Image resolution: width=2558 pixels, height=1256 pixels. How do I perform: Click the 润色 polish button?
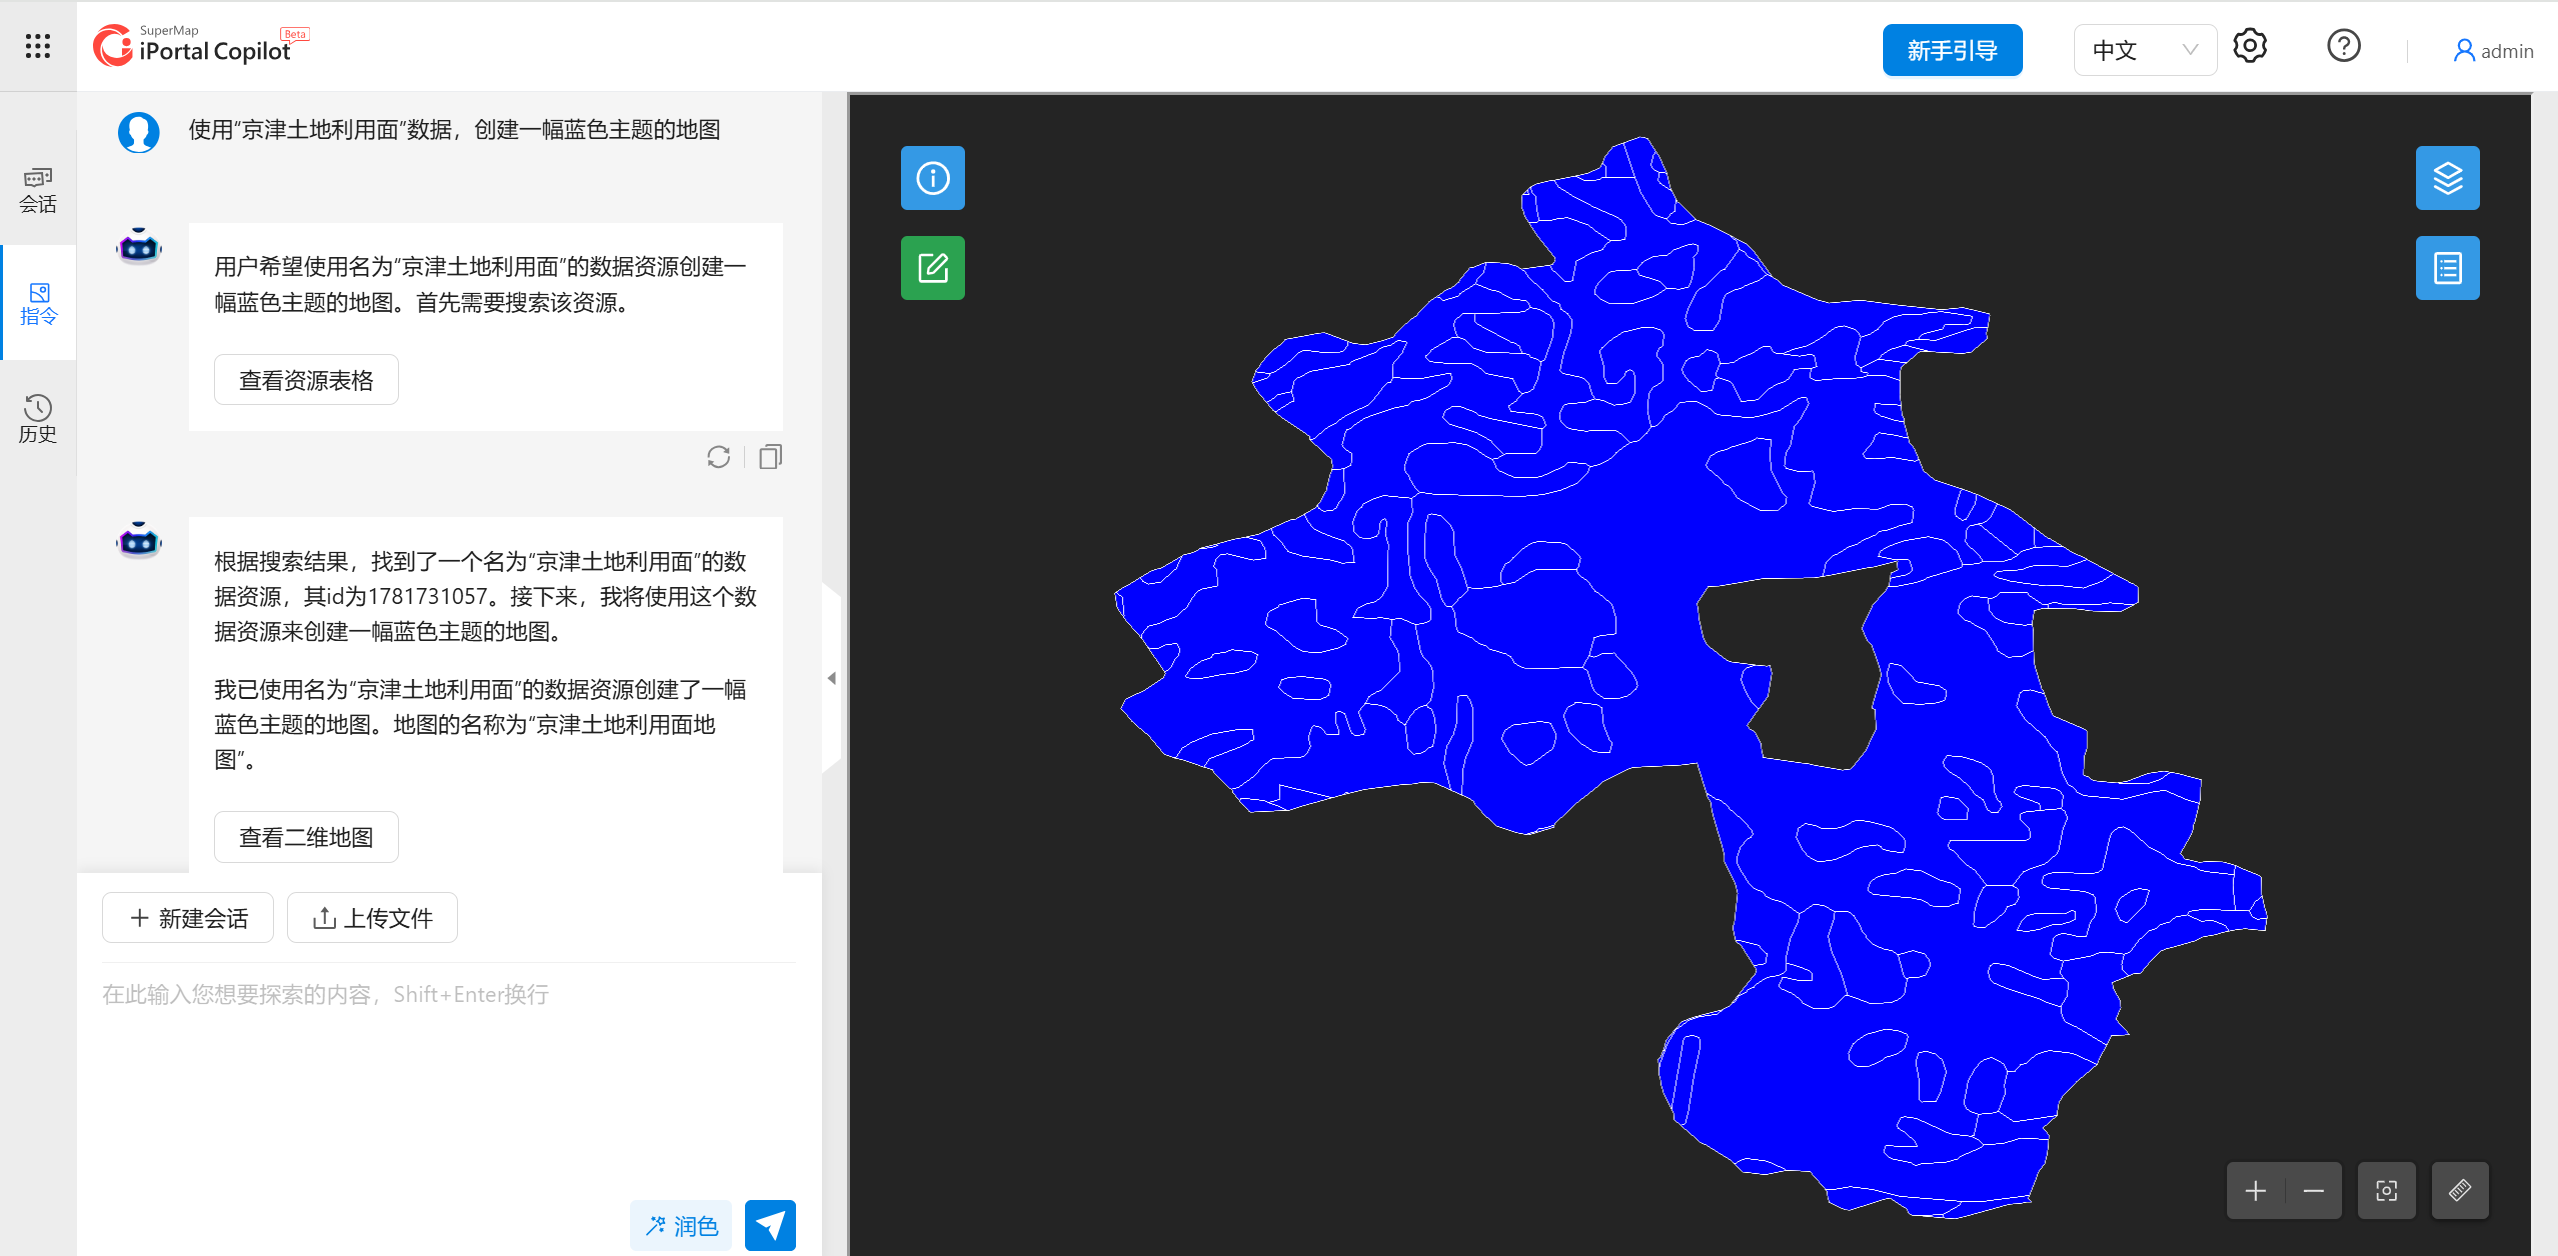pos(681,1225)
